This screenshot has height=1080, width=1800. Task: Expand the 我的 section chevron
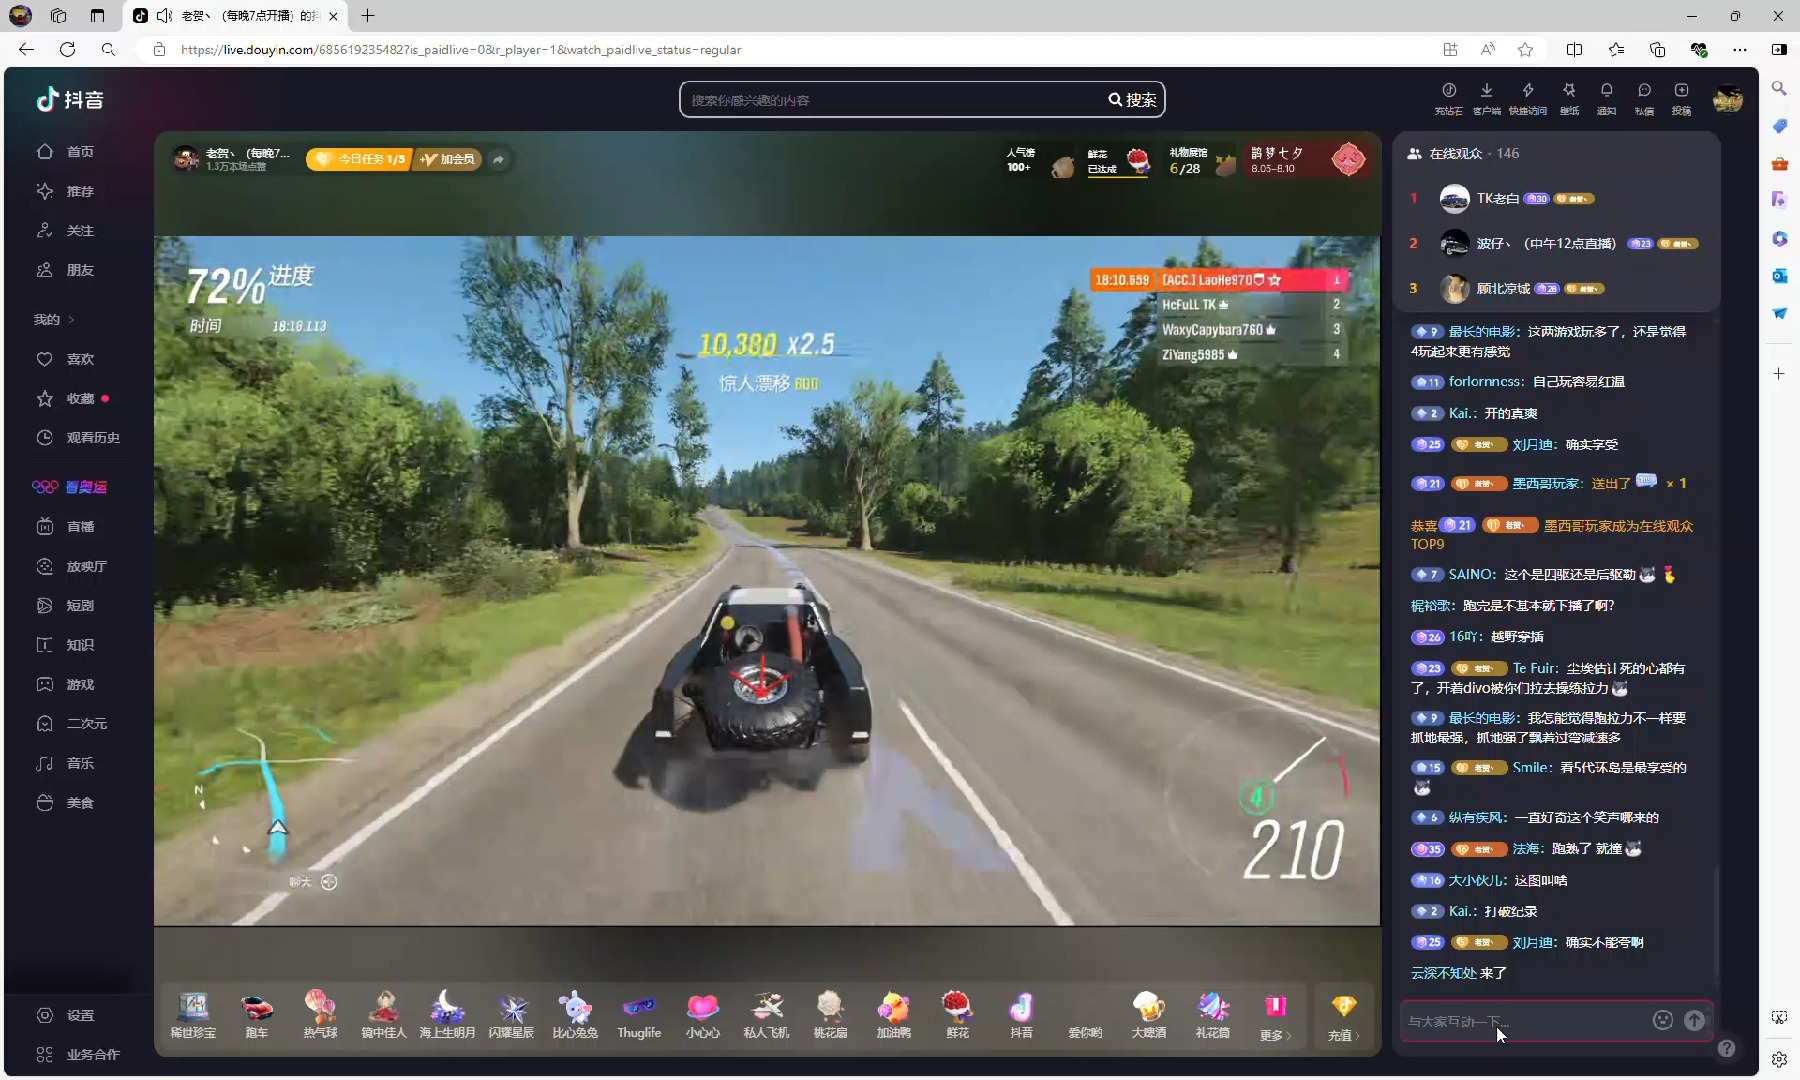tap(72, 320)
